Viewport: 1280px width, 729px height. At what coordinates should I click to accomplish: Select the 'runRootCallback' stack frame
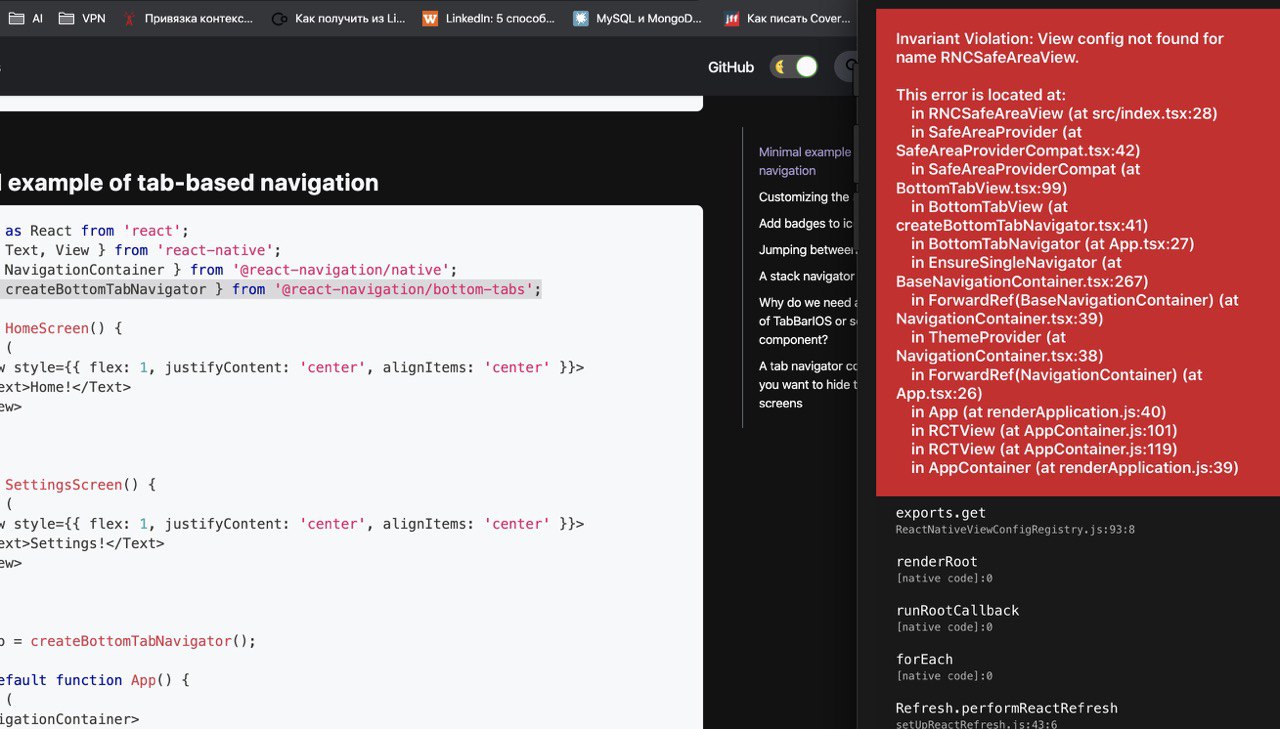[957, 618]
